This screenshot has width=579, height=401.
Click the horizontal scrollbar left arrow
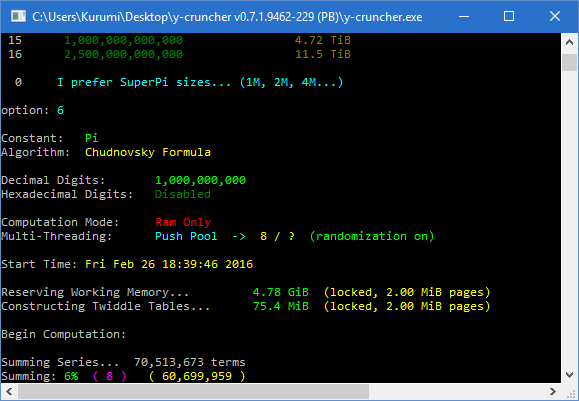9,391
